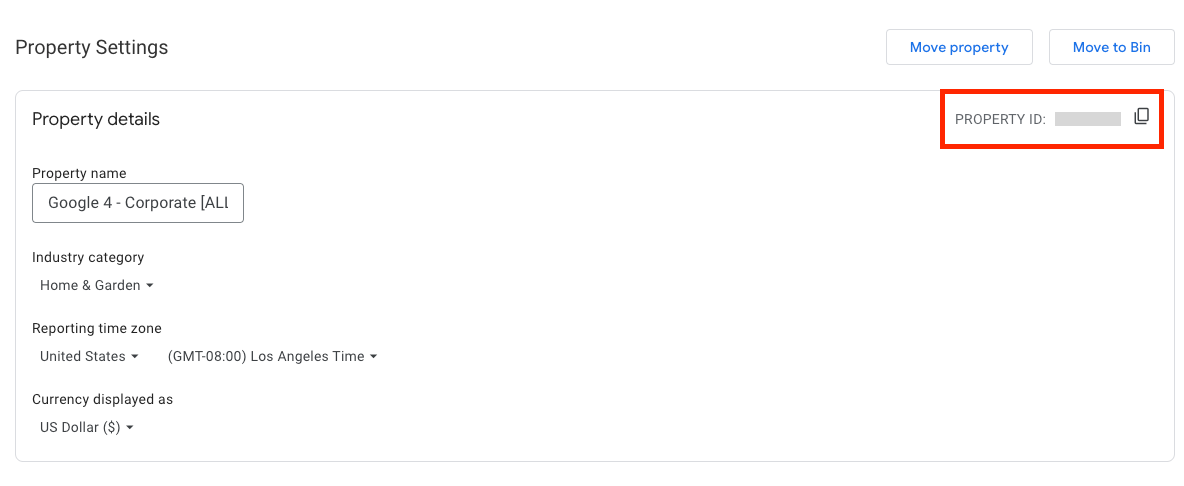This screenshot has width=1184, height=486.
Task: Open the Home & Garden industry dropdown
Action: tap(97, 285)
